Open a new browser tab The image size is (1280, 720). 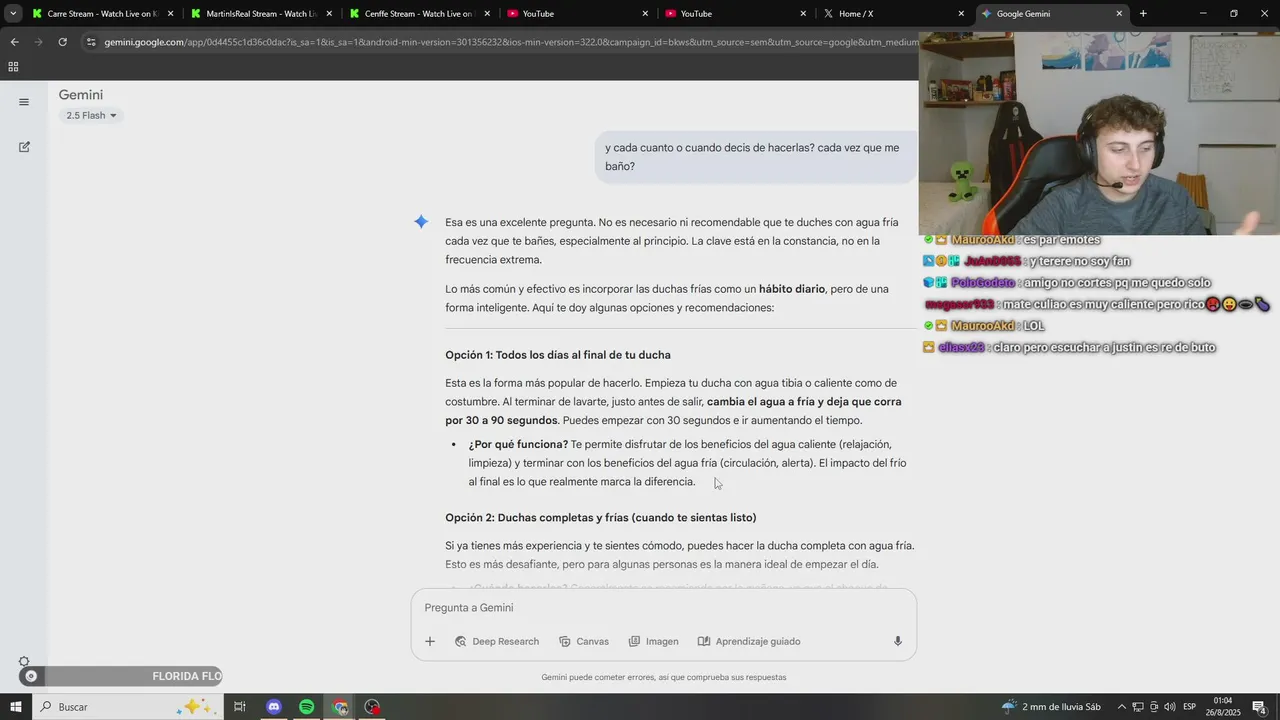[1143, 14]
